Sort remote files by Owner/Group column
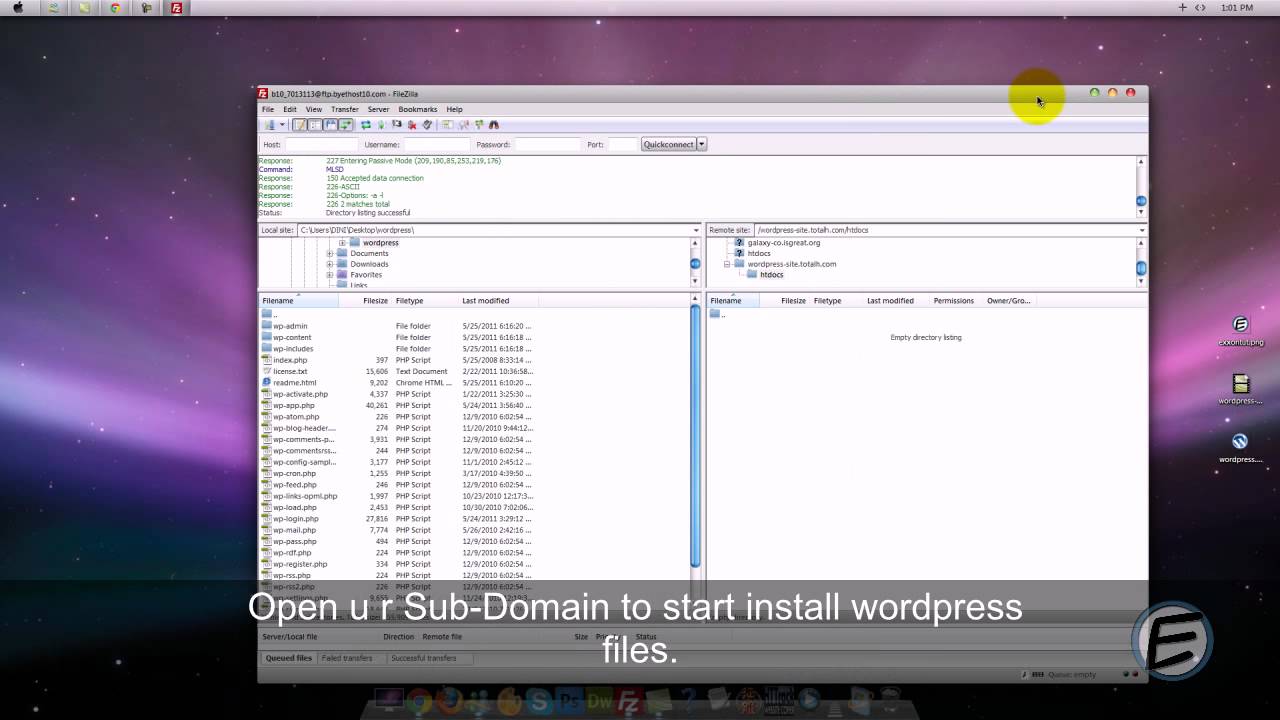This screenshot has height=720, width=1280. pos(1008,301)
